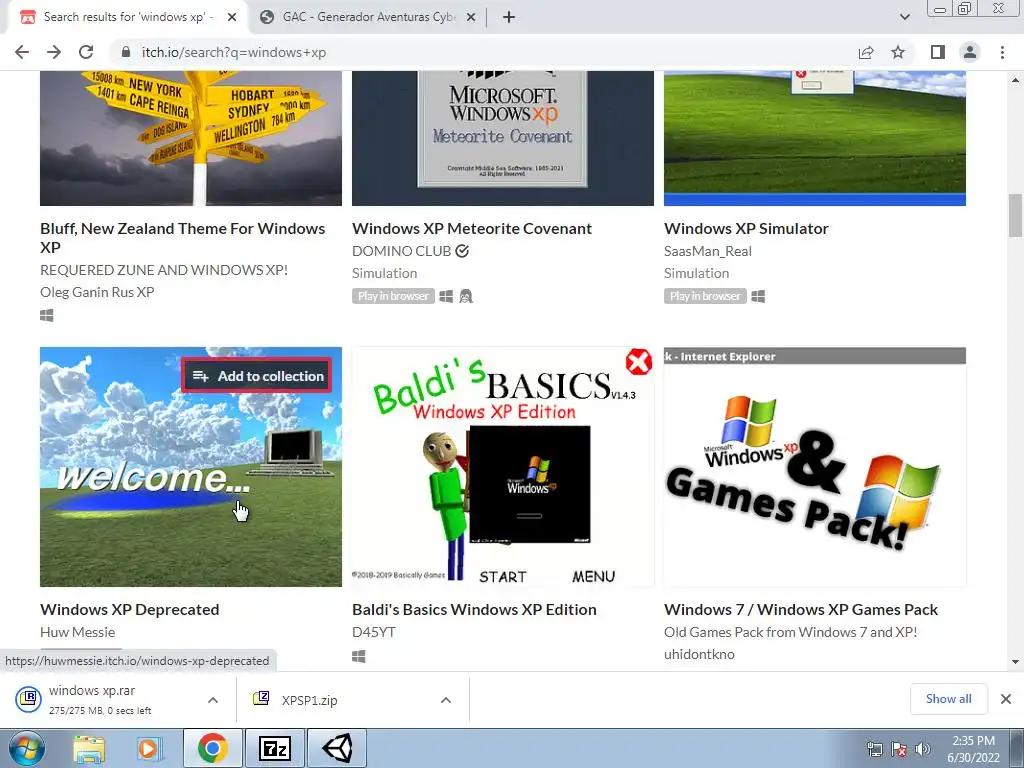This screenshot has width=1024, height=768.
Task: Open the browser side panel
Action: pyautogui.click(x=937, y=52)
